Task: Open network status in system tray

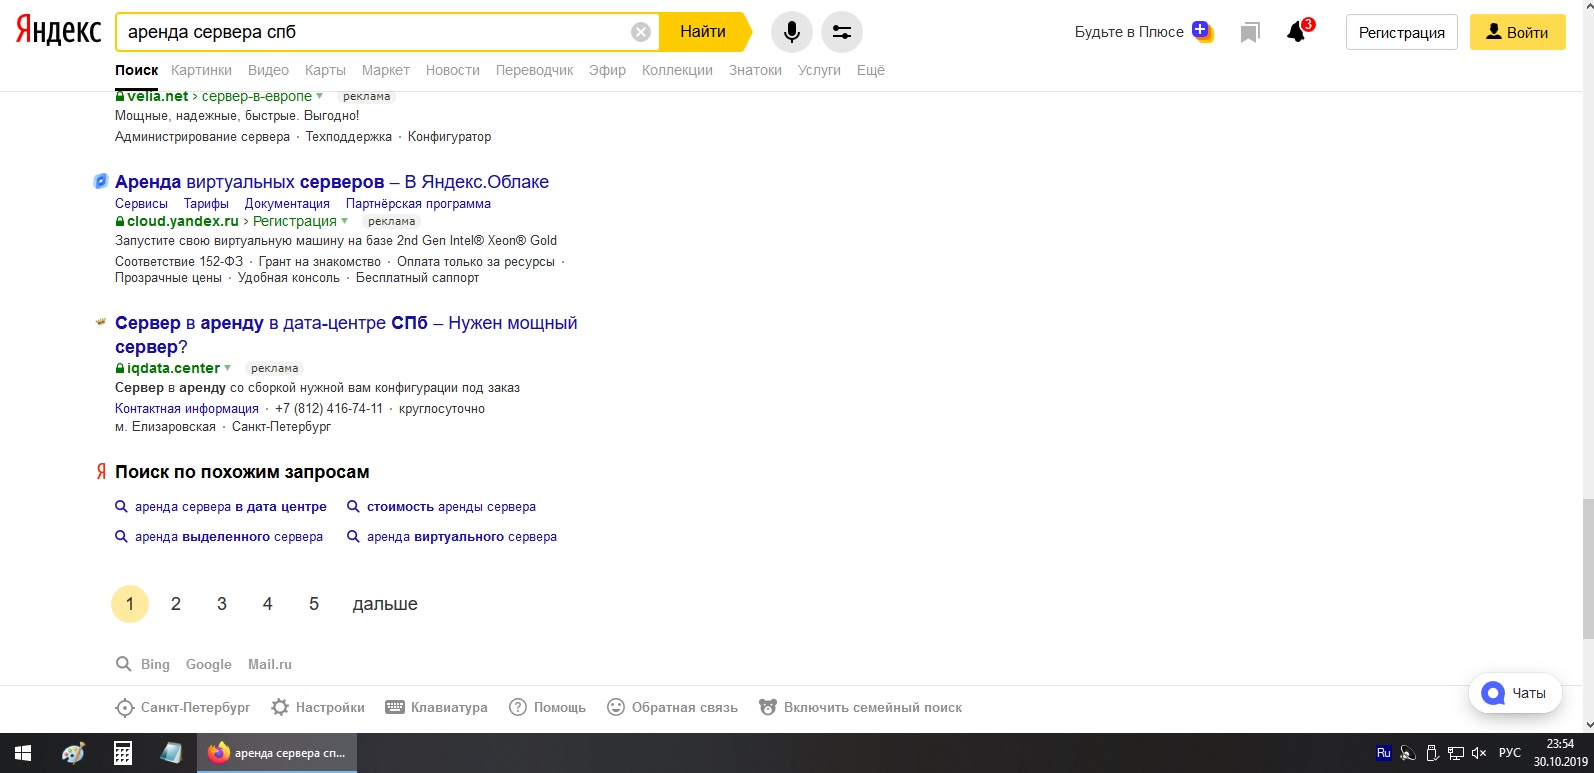Action: tap(1456, 753)
